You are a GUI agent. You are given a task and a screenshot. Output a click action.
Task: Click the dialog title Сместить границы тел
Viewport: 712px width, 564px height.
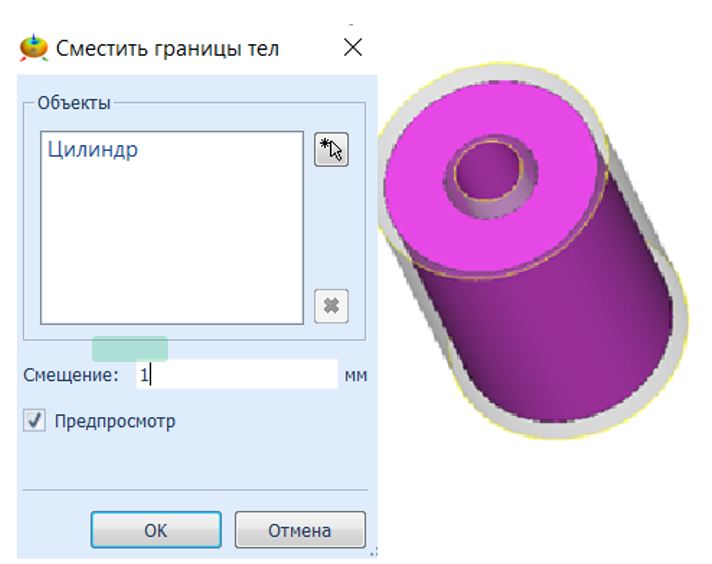(167, 48)
